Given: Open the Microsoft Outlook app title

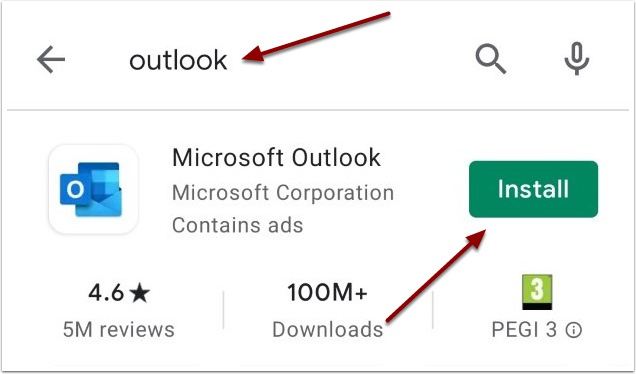Looking at the screenshot, I should point(276,157).
